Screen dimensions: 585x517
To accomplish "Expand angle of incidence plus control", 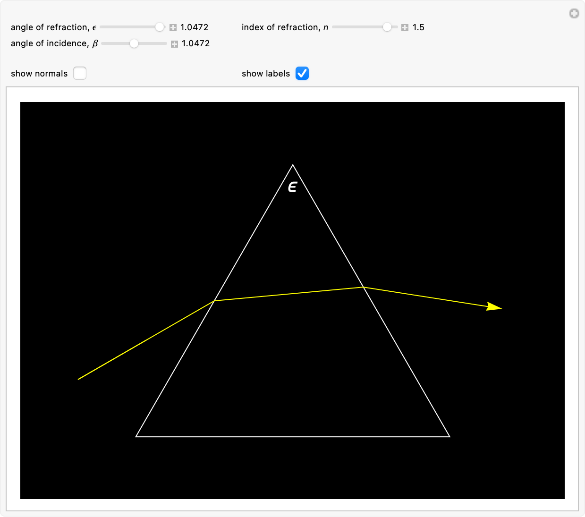I will tap(174, 44).
